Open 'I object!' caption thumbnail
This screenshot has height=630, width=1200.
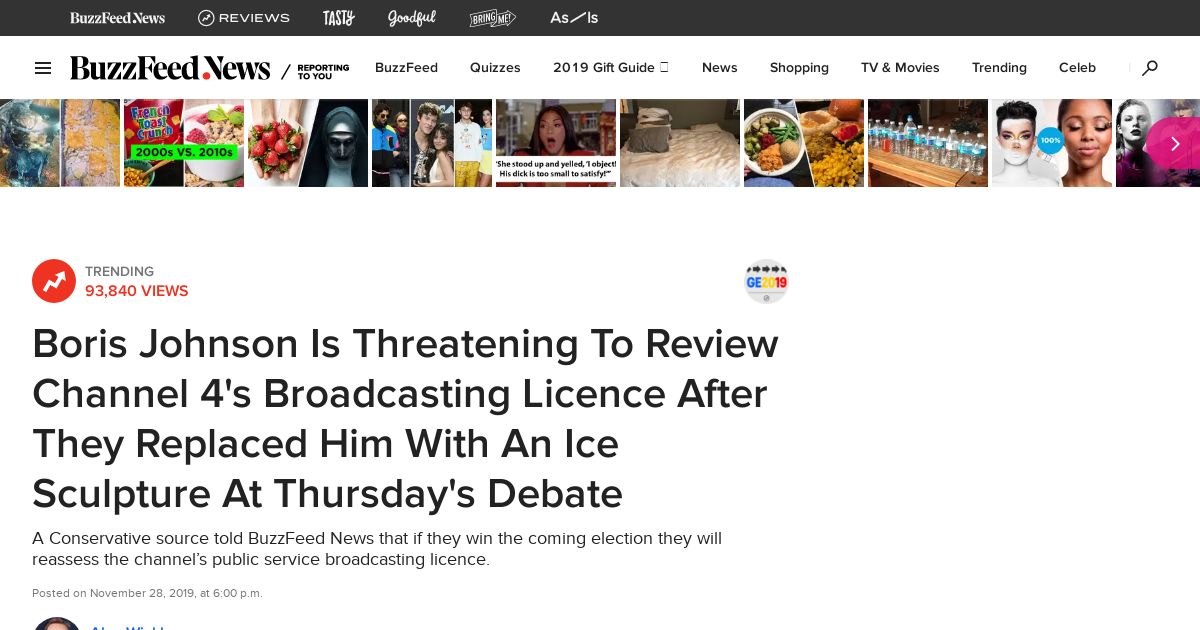pos(556,143)
